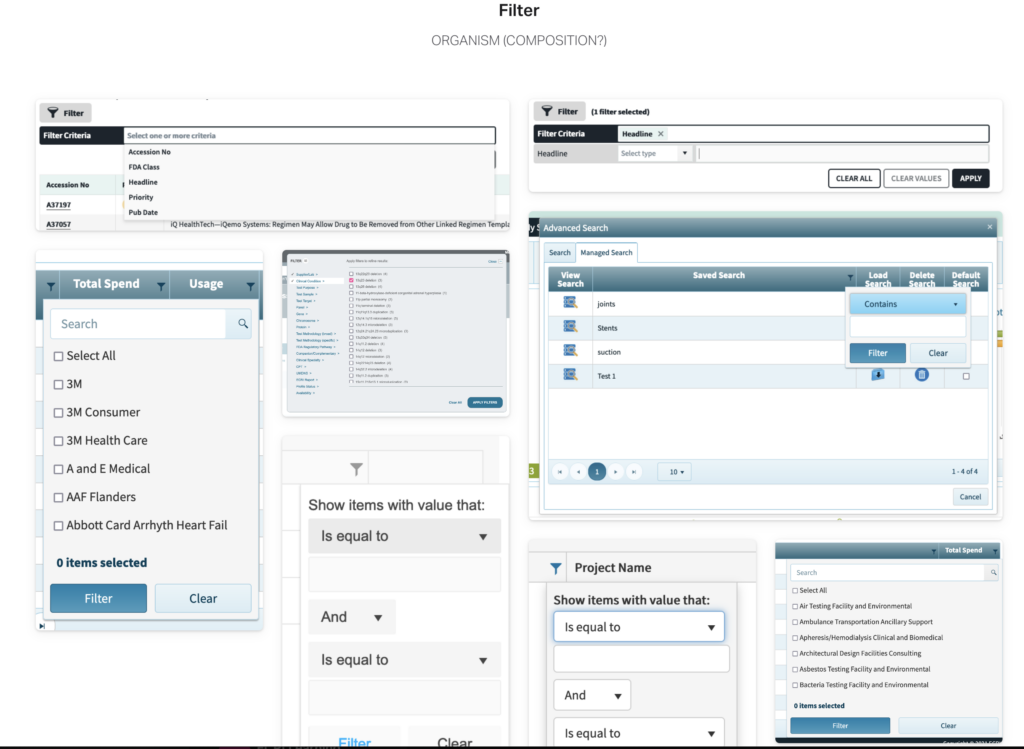Click the filter funnel beside Project Name
This screenshot has width=1024, height=749.
(x=556, y=568)
